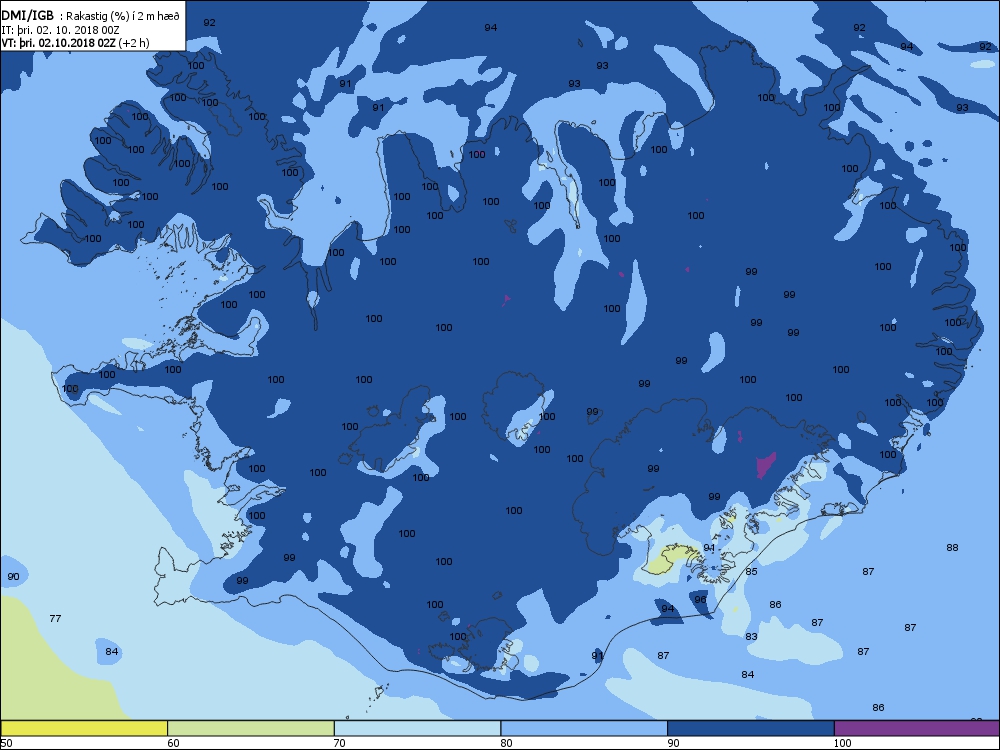Click the medium blue 80–90 legend swatch
The width and height of the screenshot is (1000, 750).
[x=584, y=728]
